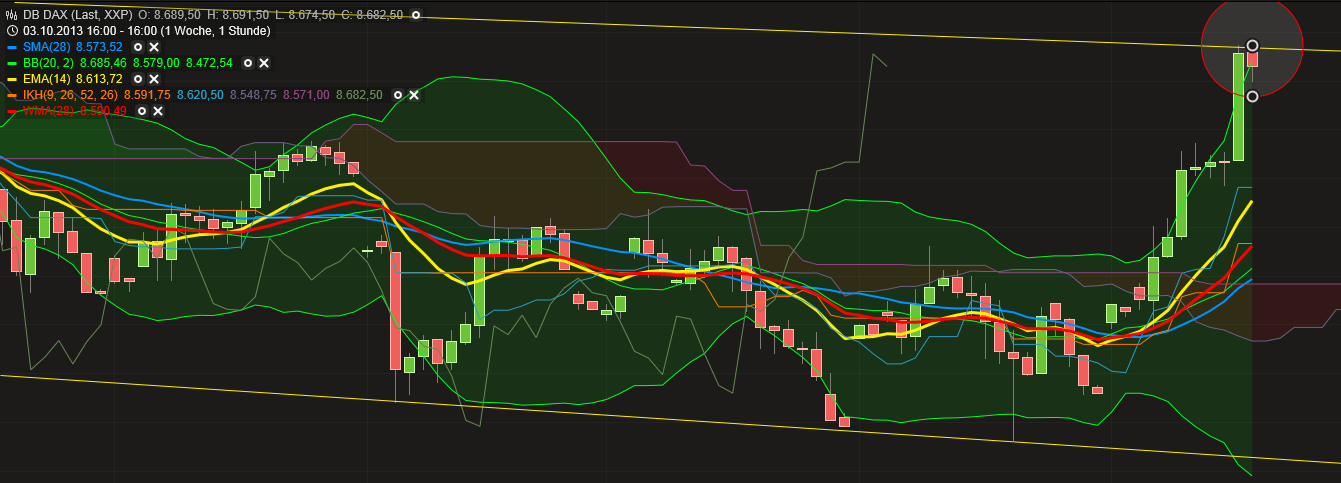
Task: Click the yellow EMA(14) color marker
Action: click(x=12, y=79)
